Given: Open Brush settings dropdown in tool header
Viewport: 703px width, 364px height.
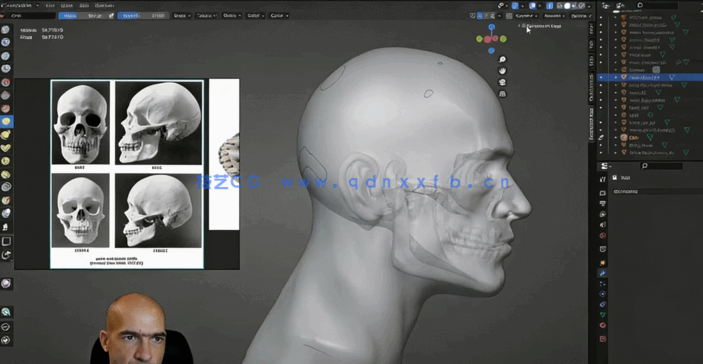Looking at the screenshot, I should [182, 15].
